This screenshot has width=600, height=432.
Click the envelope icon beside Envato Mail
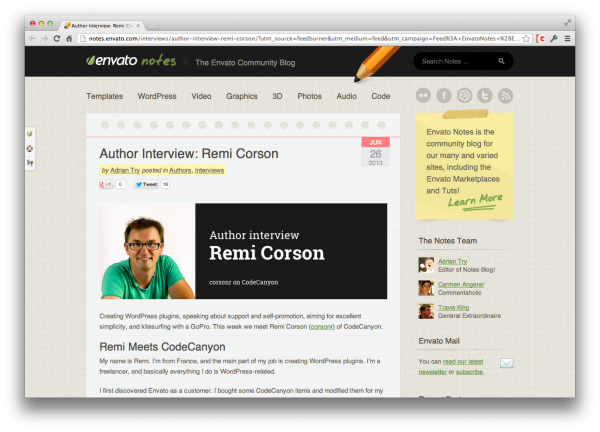pyautogui.click(x=507, y=363)
